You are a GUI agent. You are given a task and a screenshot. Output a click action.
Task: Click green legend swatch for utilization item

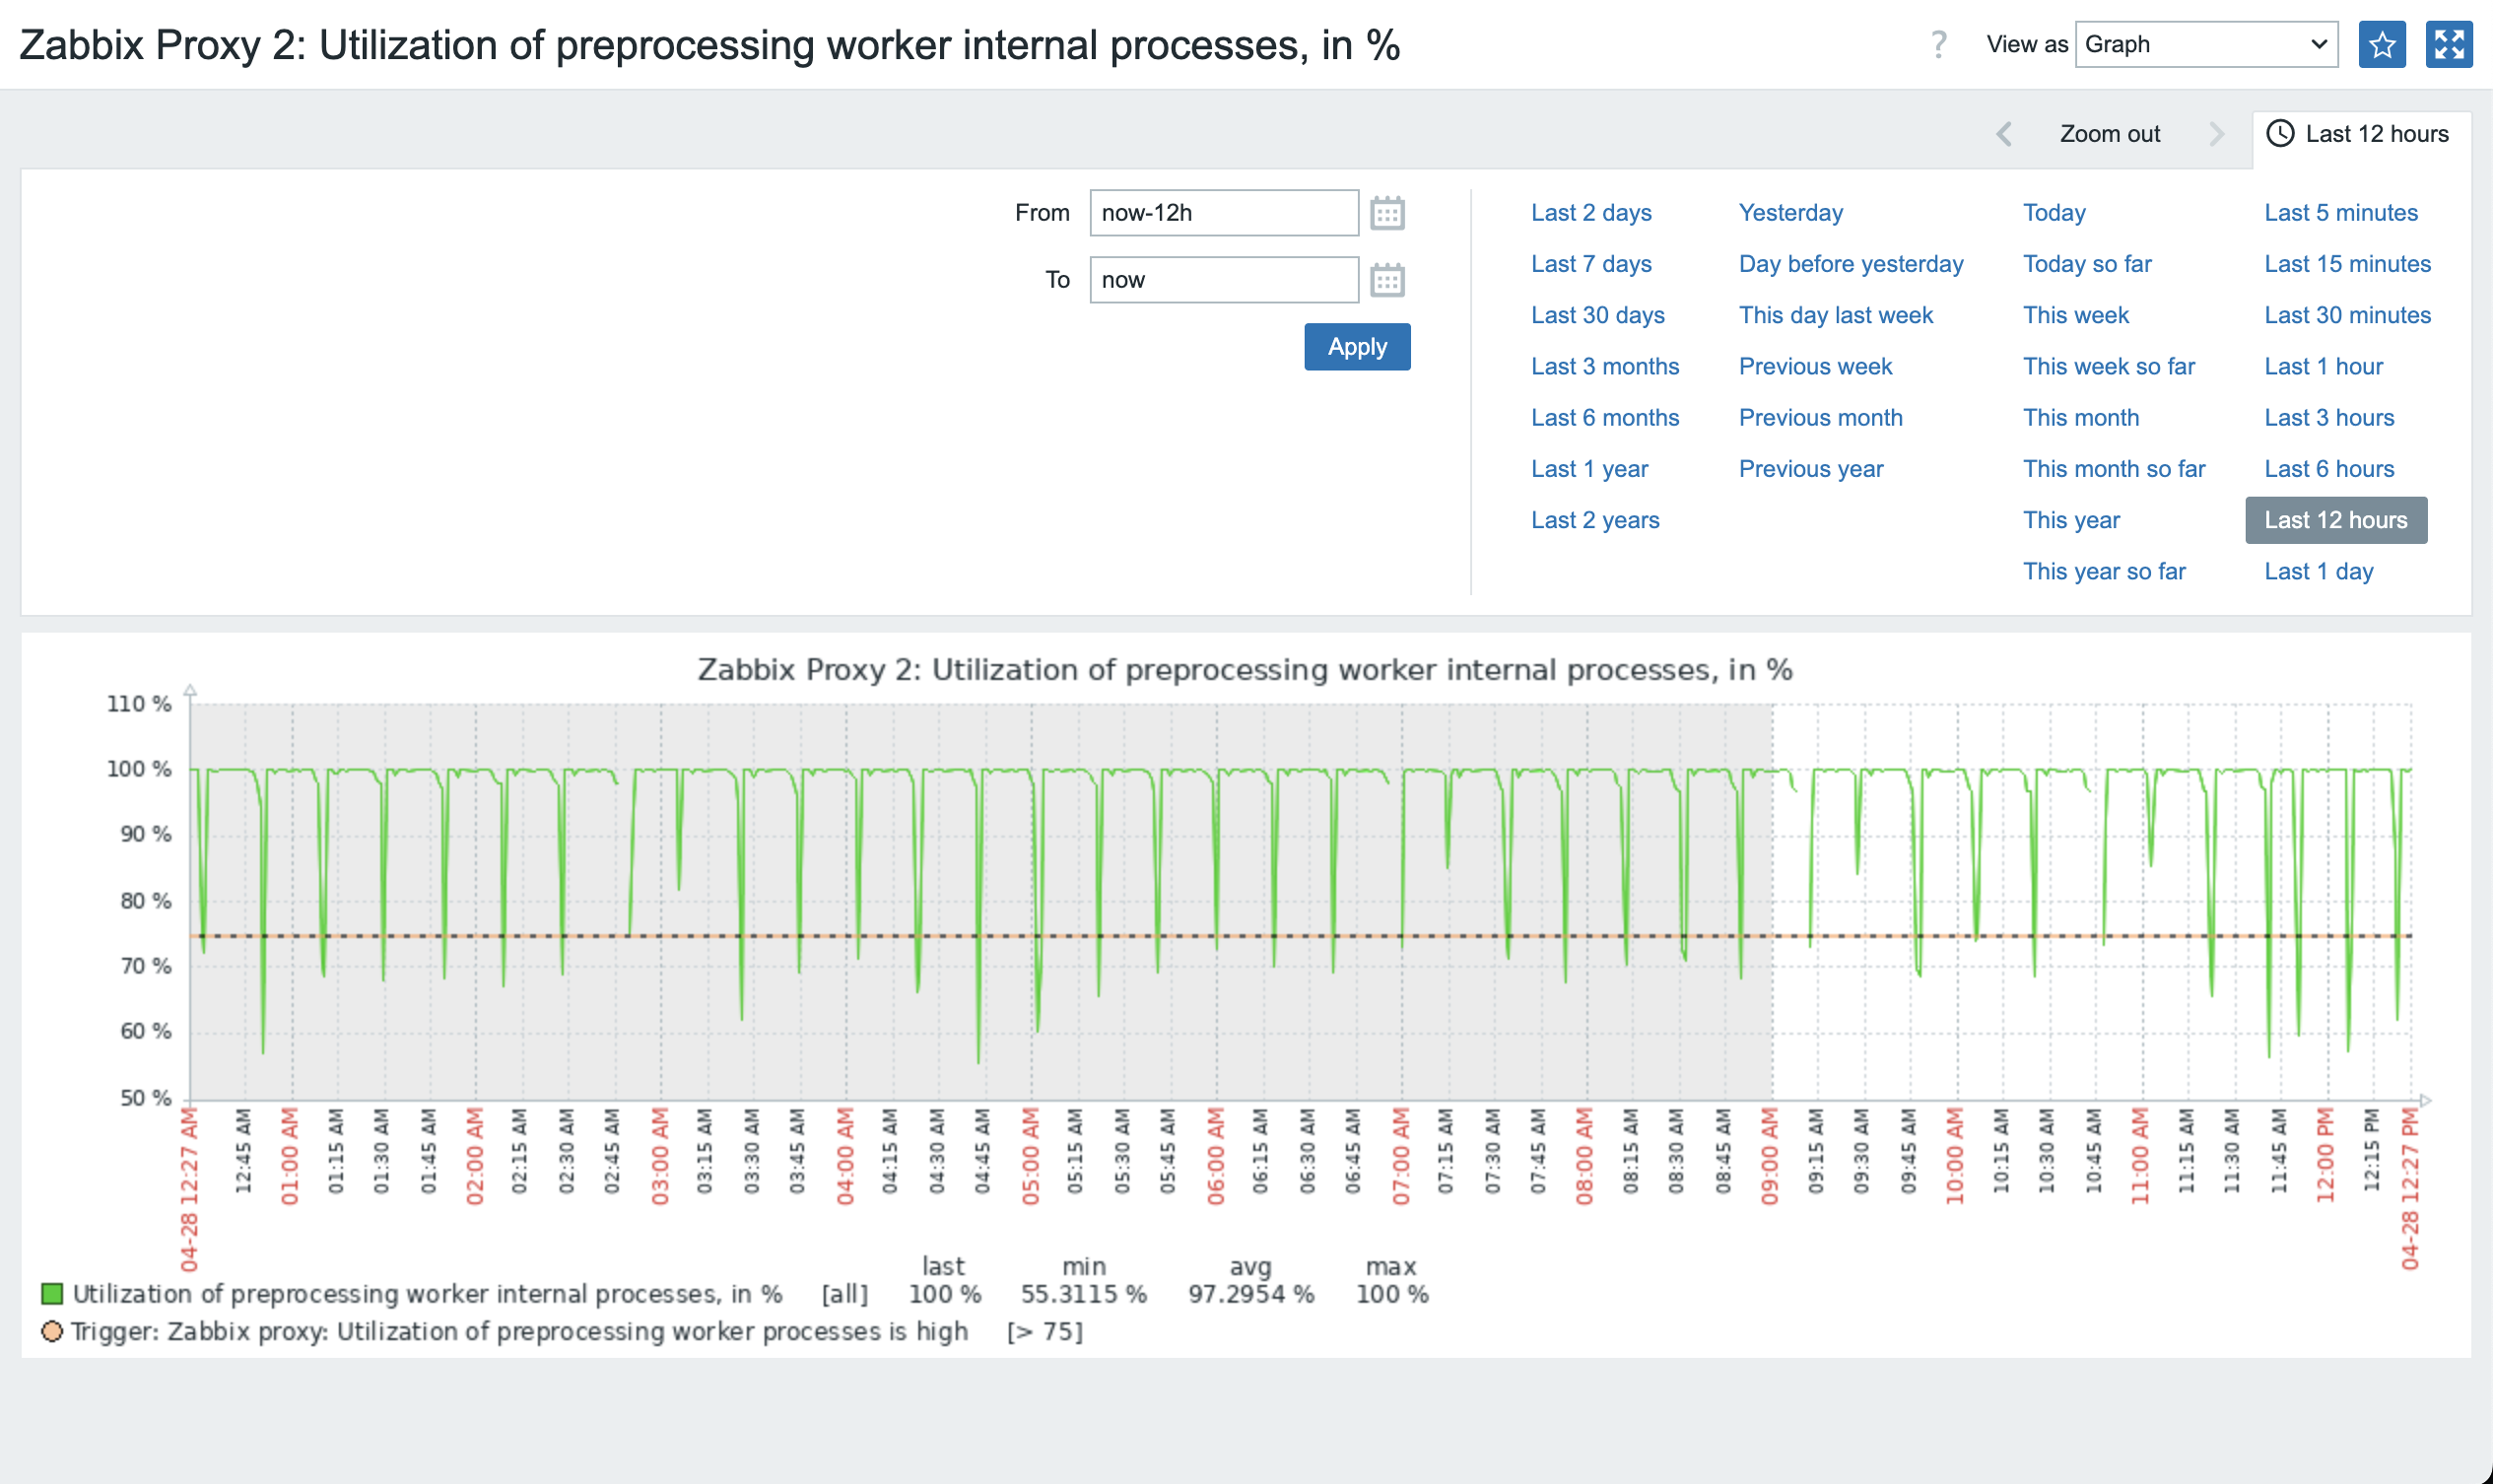pos(52,1294)
